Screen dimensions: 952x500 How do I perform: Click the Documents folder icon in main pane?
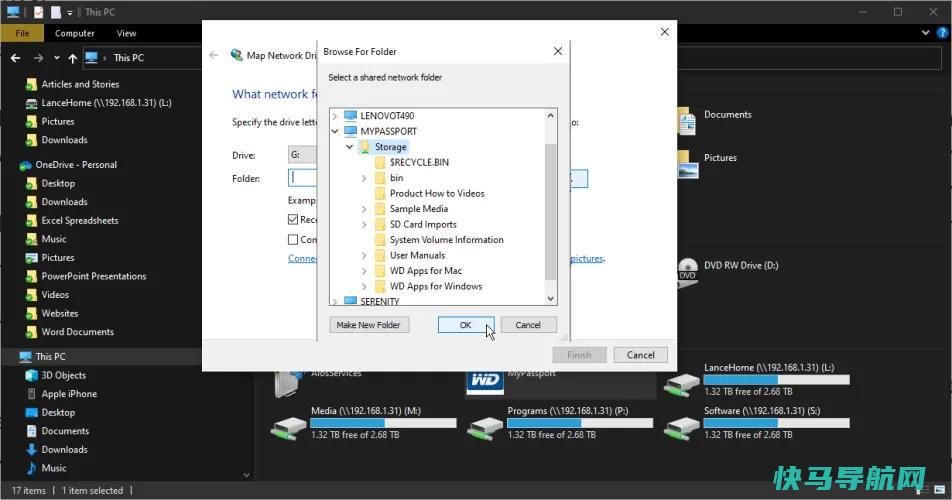687,121
